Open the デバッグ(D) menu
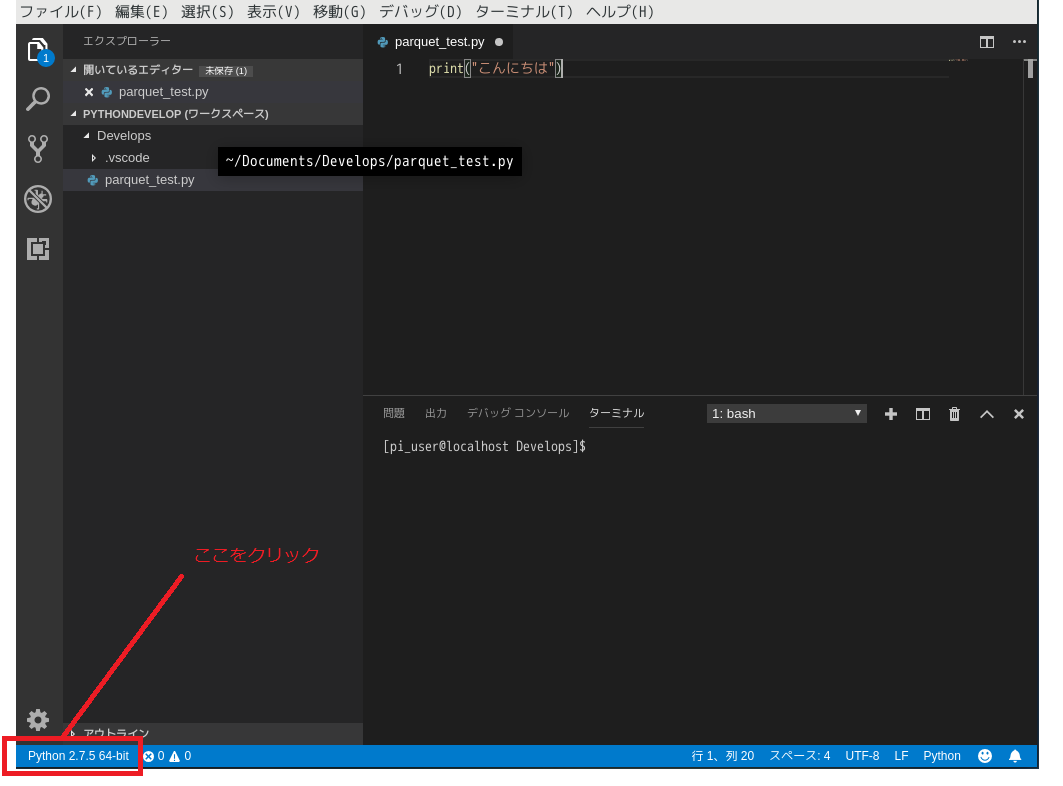The height and width of the screenshot is (786, 1063). coord(420,12)
